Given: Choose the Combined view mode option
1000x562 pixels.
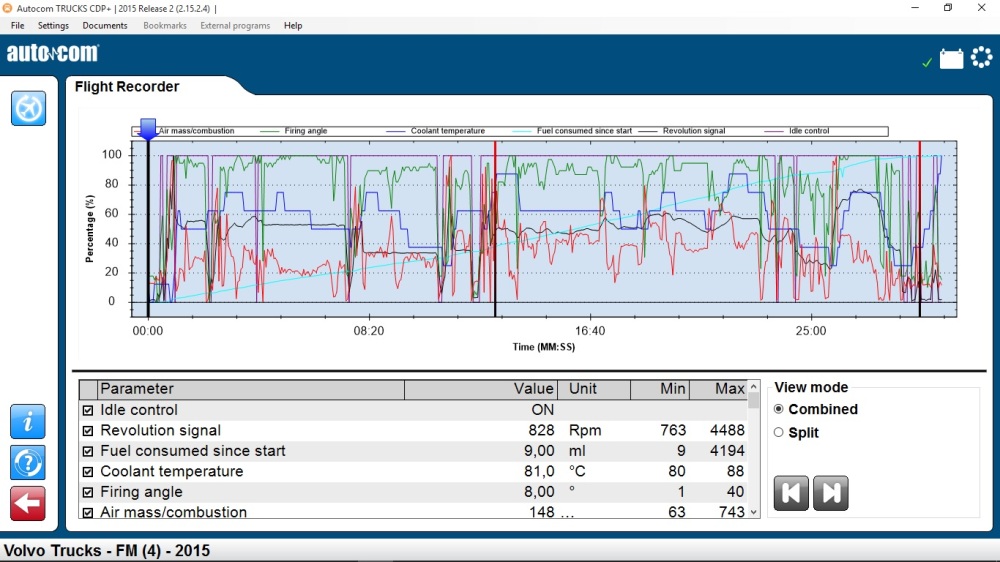Looking at the screenshot, I should 779,409.
